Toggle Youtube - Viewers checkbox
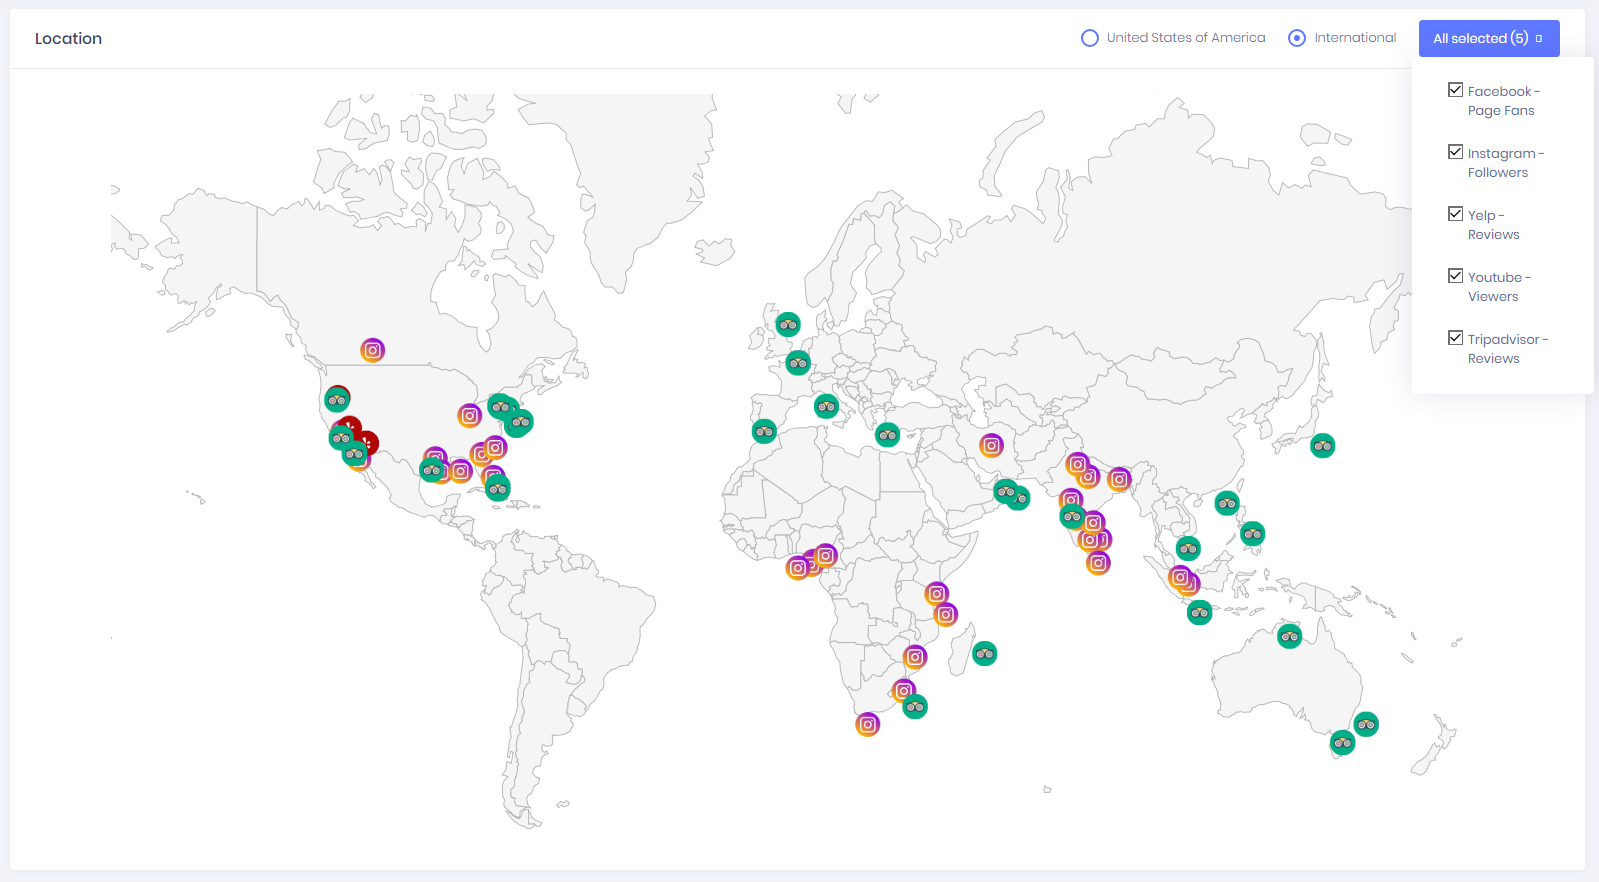 [1455, 276]
